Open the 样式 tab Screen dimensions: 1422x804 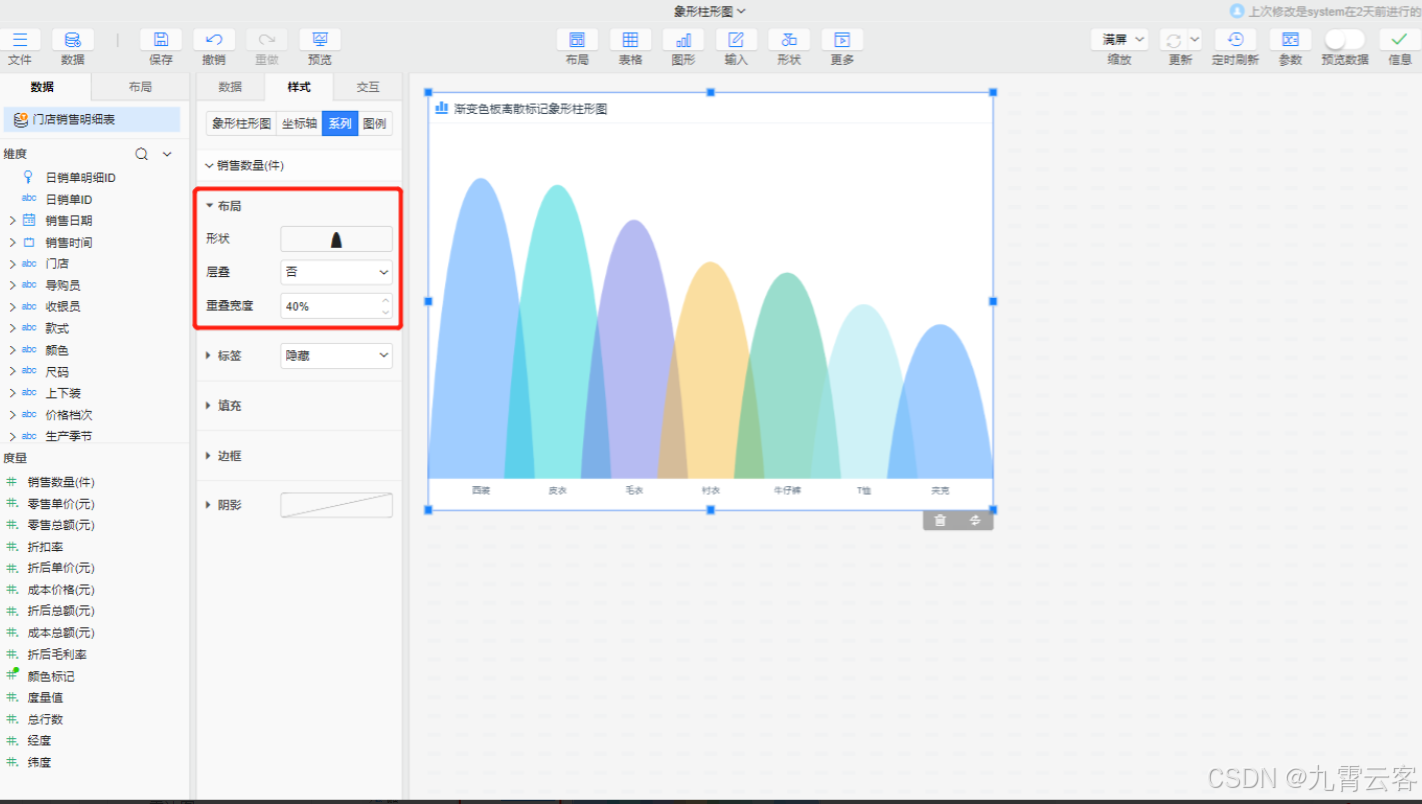coord(299,87)
